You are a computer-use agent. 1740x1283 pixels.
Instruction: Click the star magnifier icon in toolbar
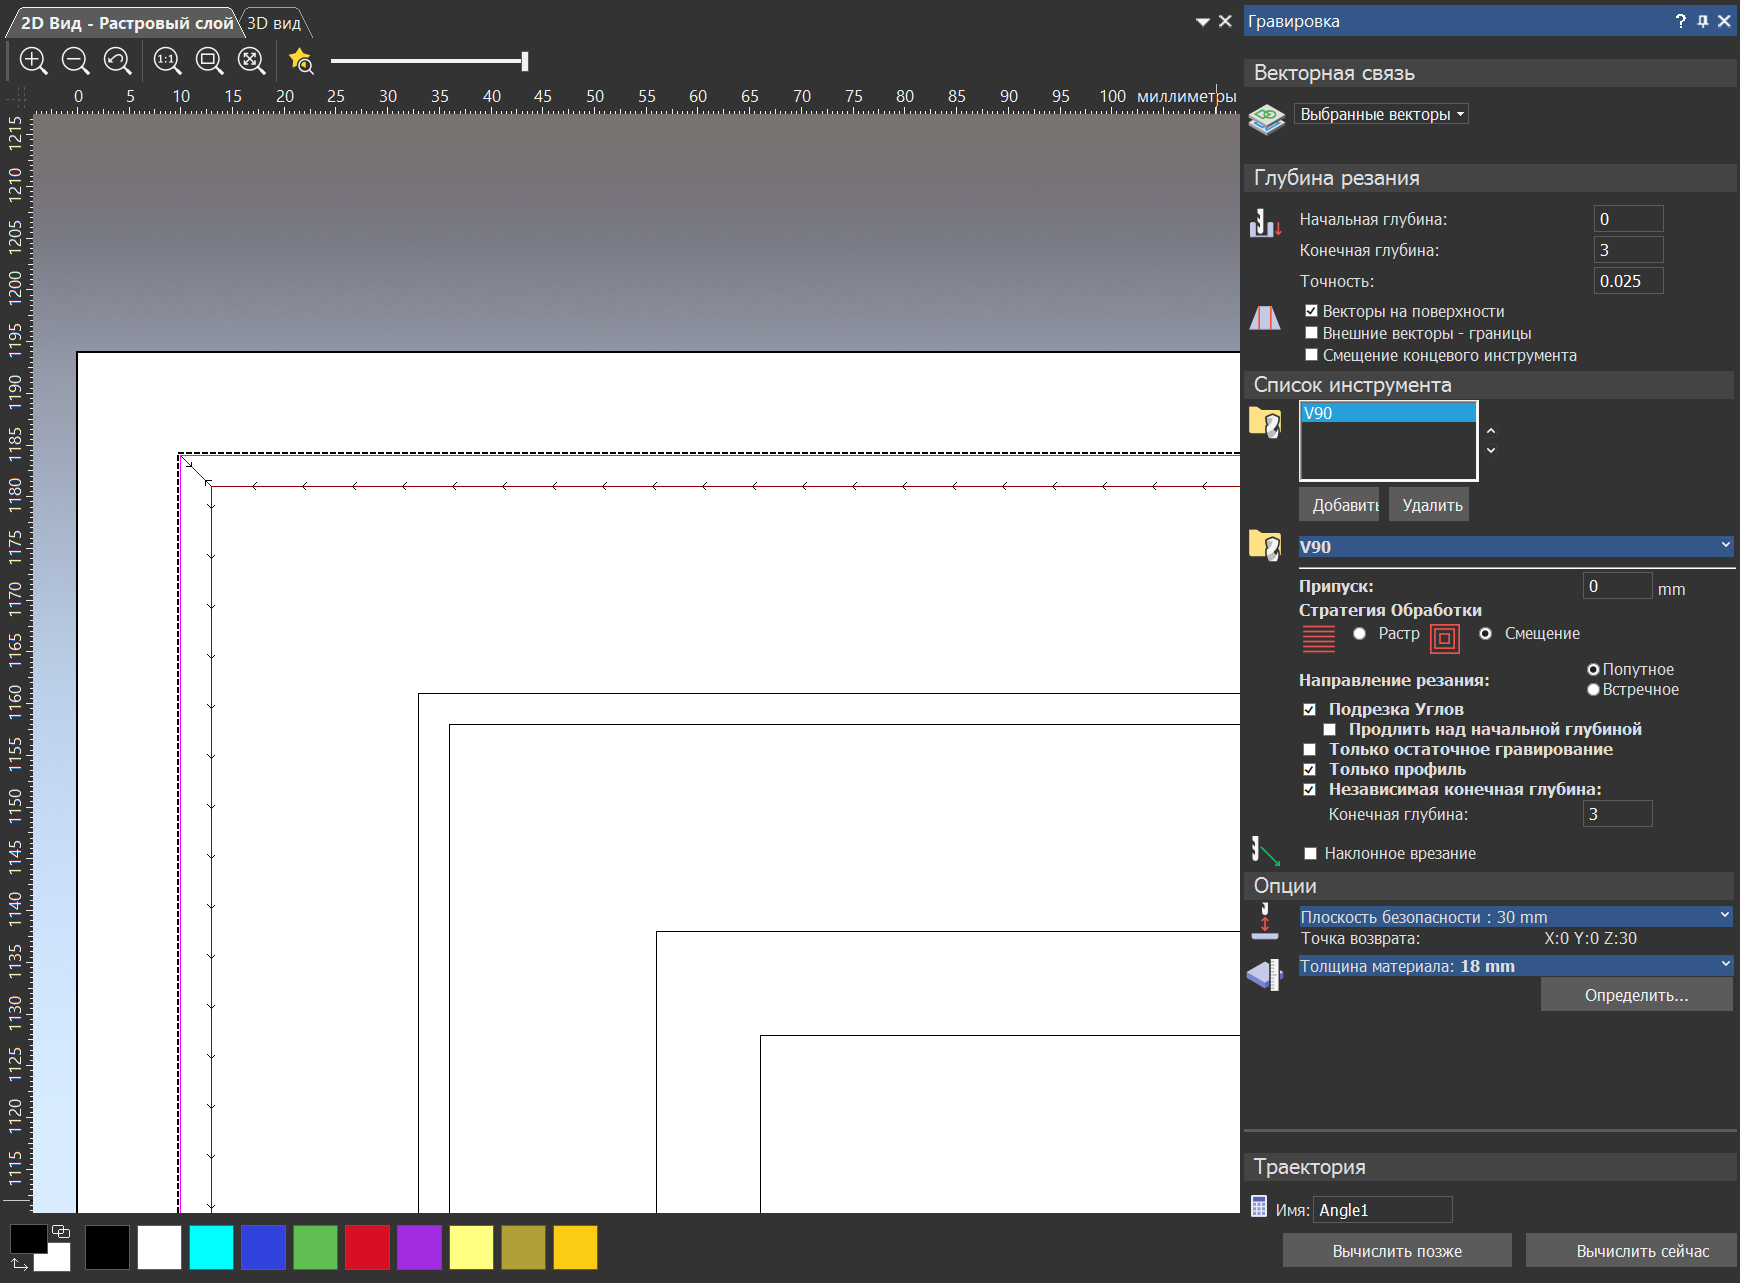tap(300, 61)
